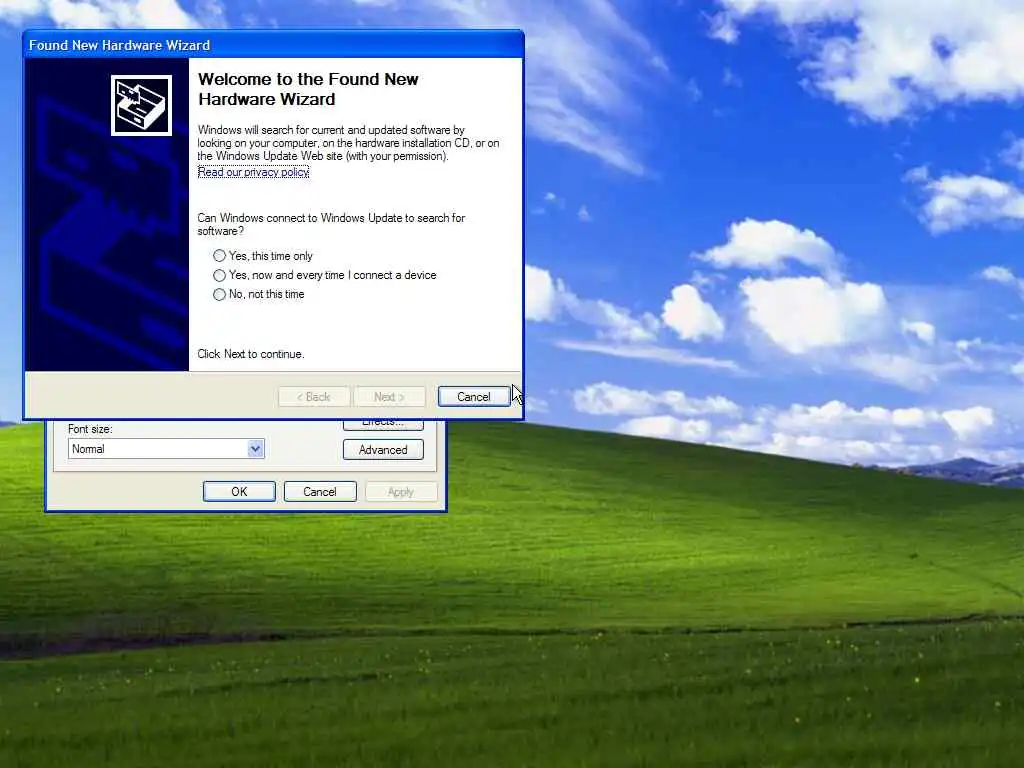Confirm display settings with OK
Viewport: 1024px width, 768px height.
(239, 492)
